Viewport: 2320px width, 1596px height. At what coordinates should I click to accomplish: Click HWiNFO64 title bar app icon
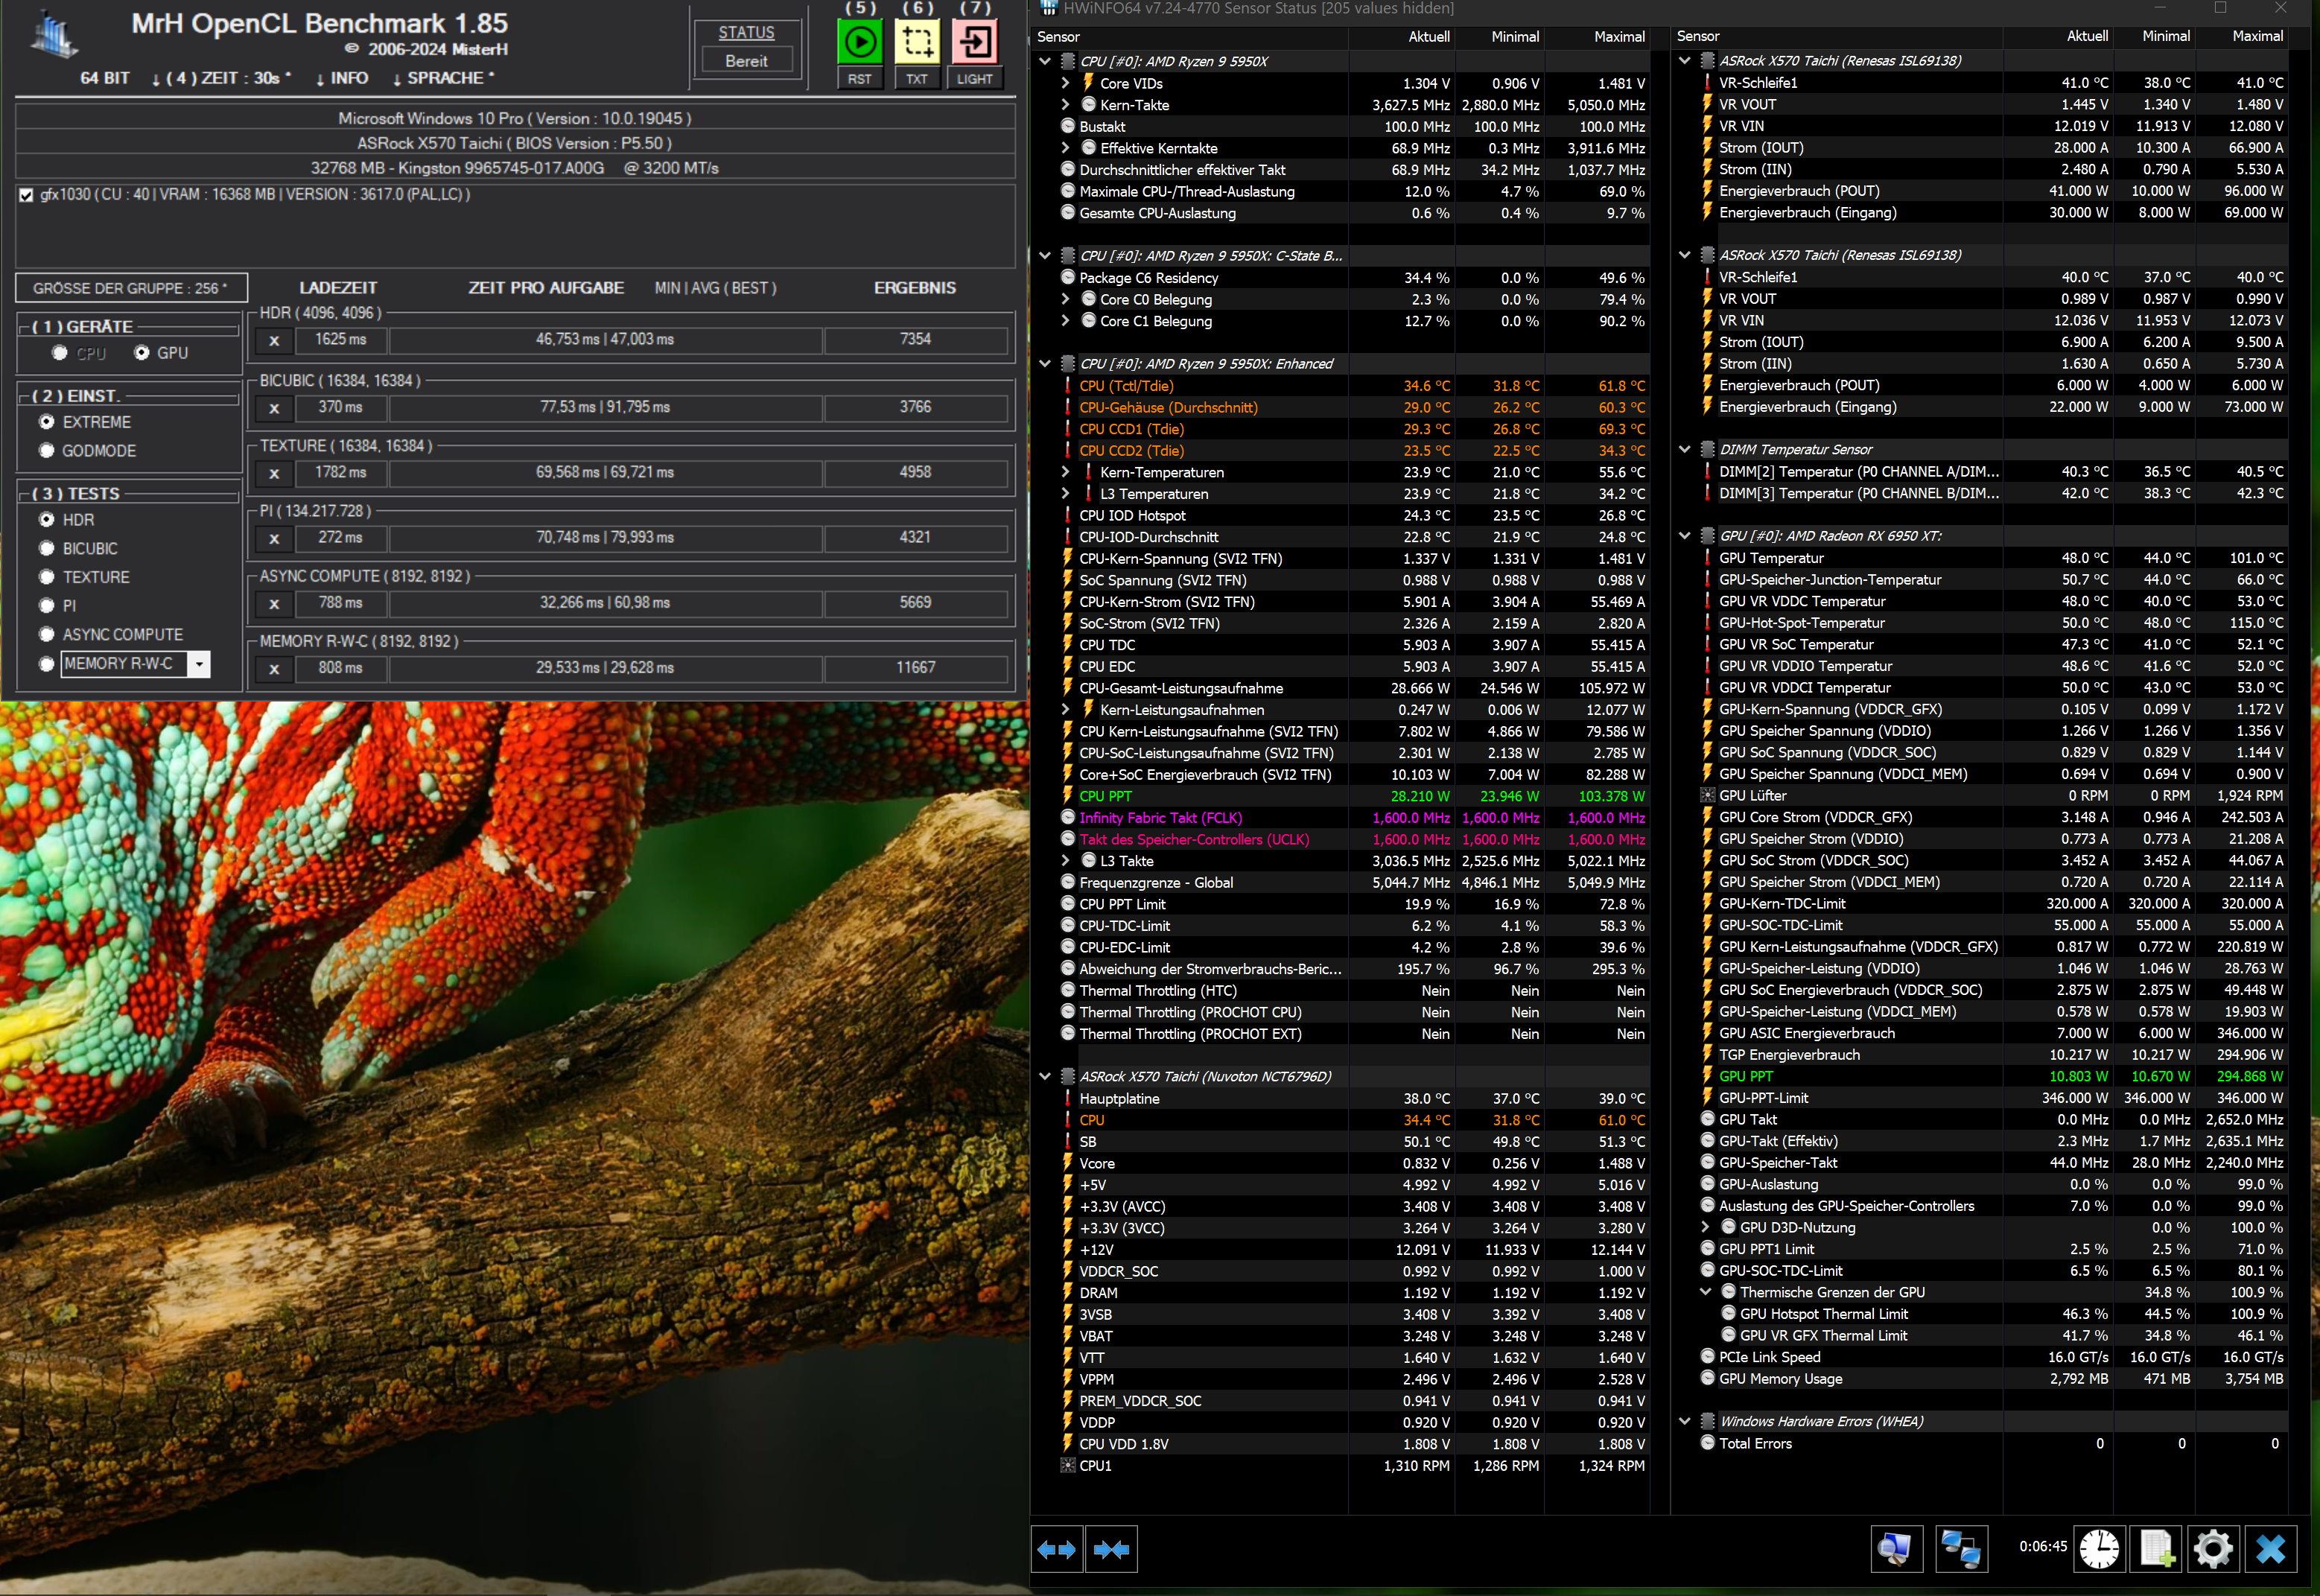(x=1049, y=8)
